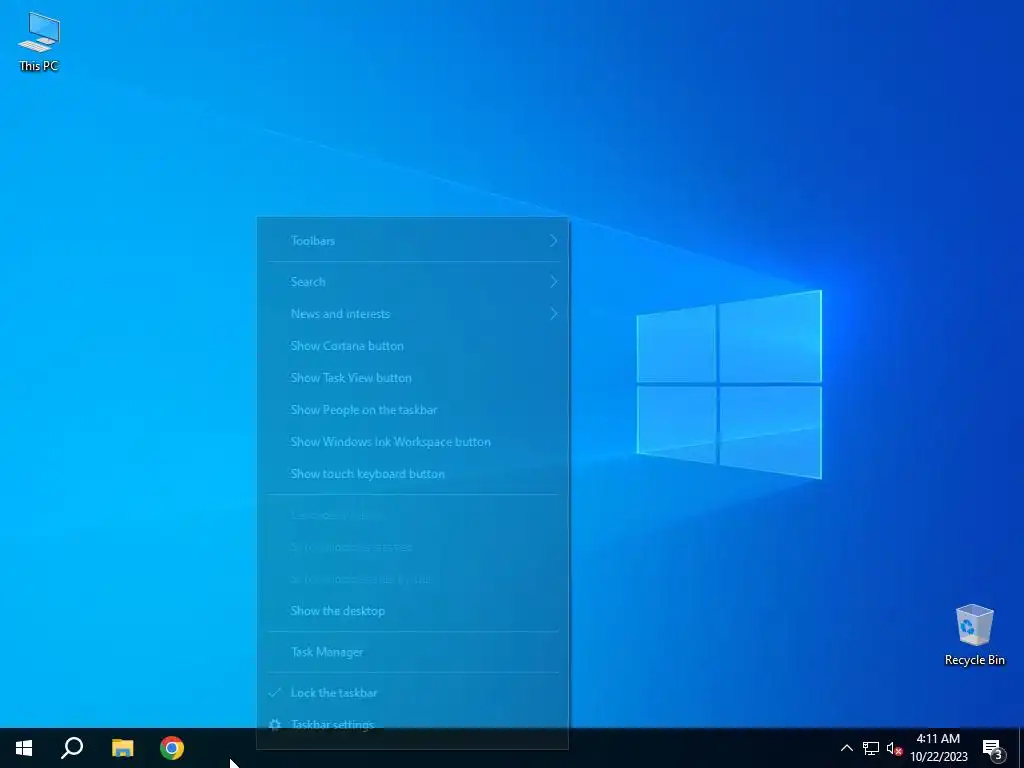Toggle Show touch keyboard button

(413, 473)
